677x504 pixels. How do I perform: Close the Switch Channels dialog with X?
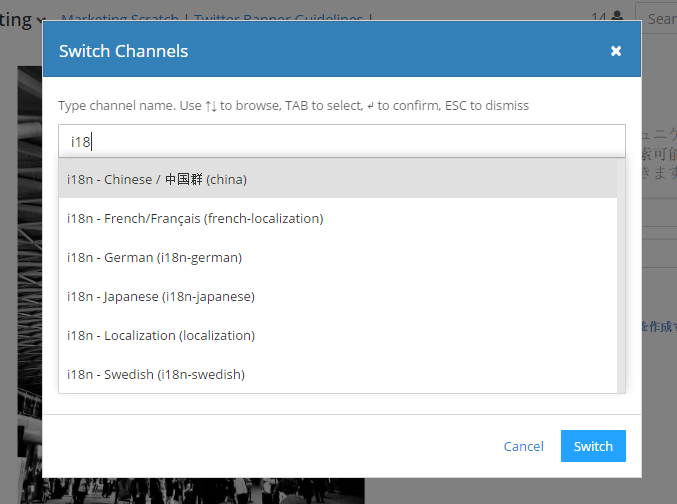tap(616, 51)
